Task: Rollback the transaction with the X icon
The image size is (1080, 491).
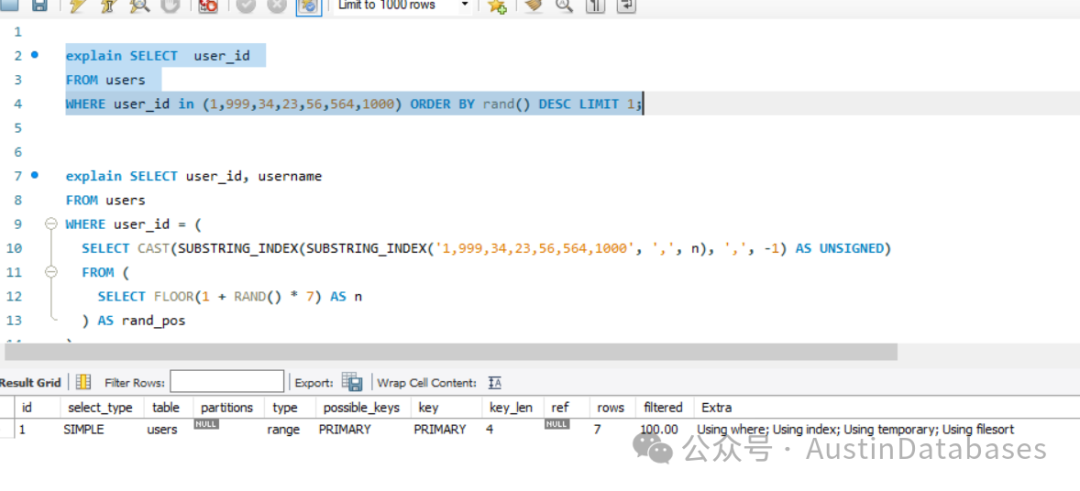Action: pos(277,6)
